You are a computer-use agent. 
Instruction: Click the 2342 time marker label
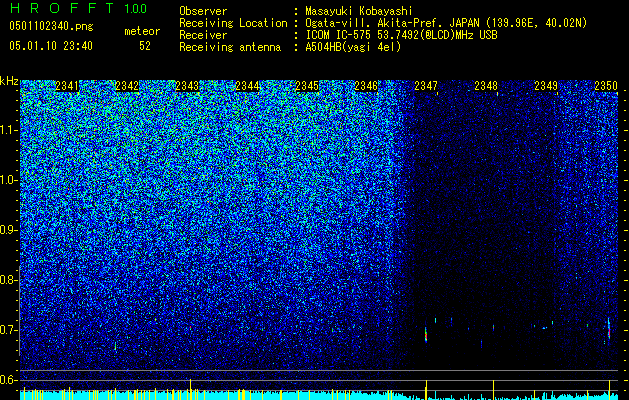pyautogui.click(x=127, y=86)
